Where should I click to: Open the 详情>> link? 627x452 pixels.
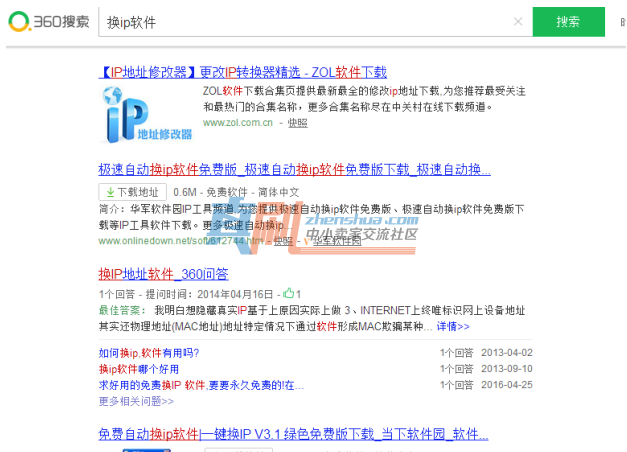point(453,326)
